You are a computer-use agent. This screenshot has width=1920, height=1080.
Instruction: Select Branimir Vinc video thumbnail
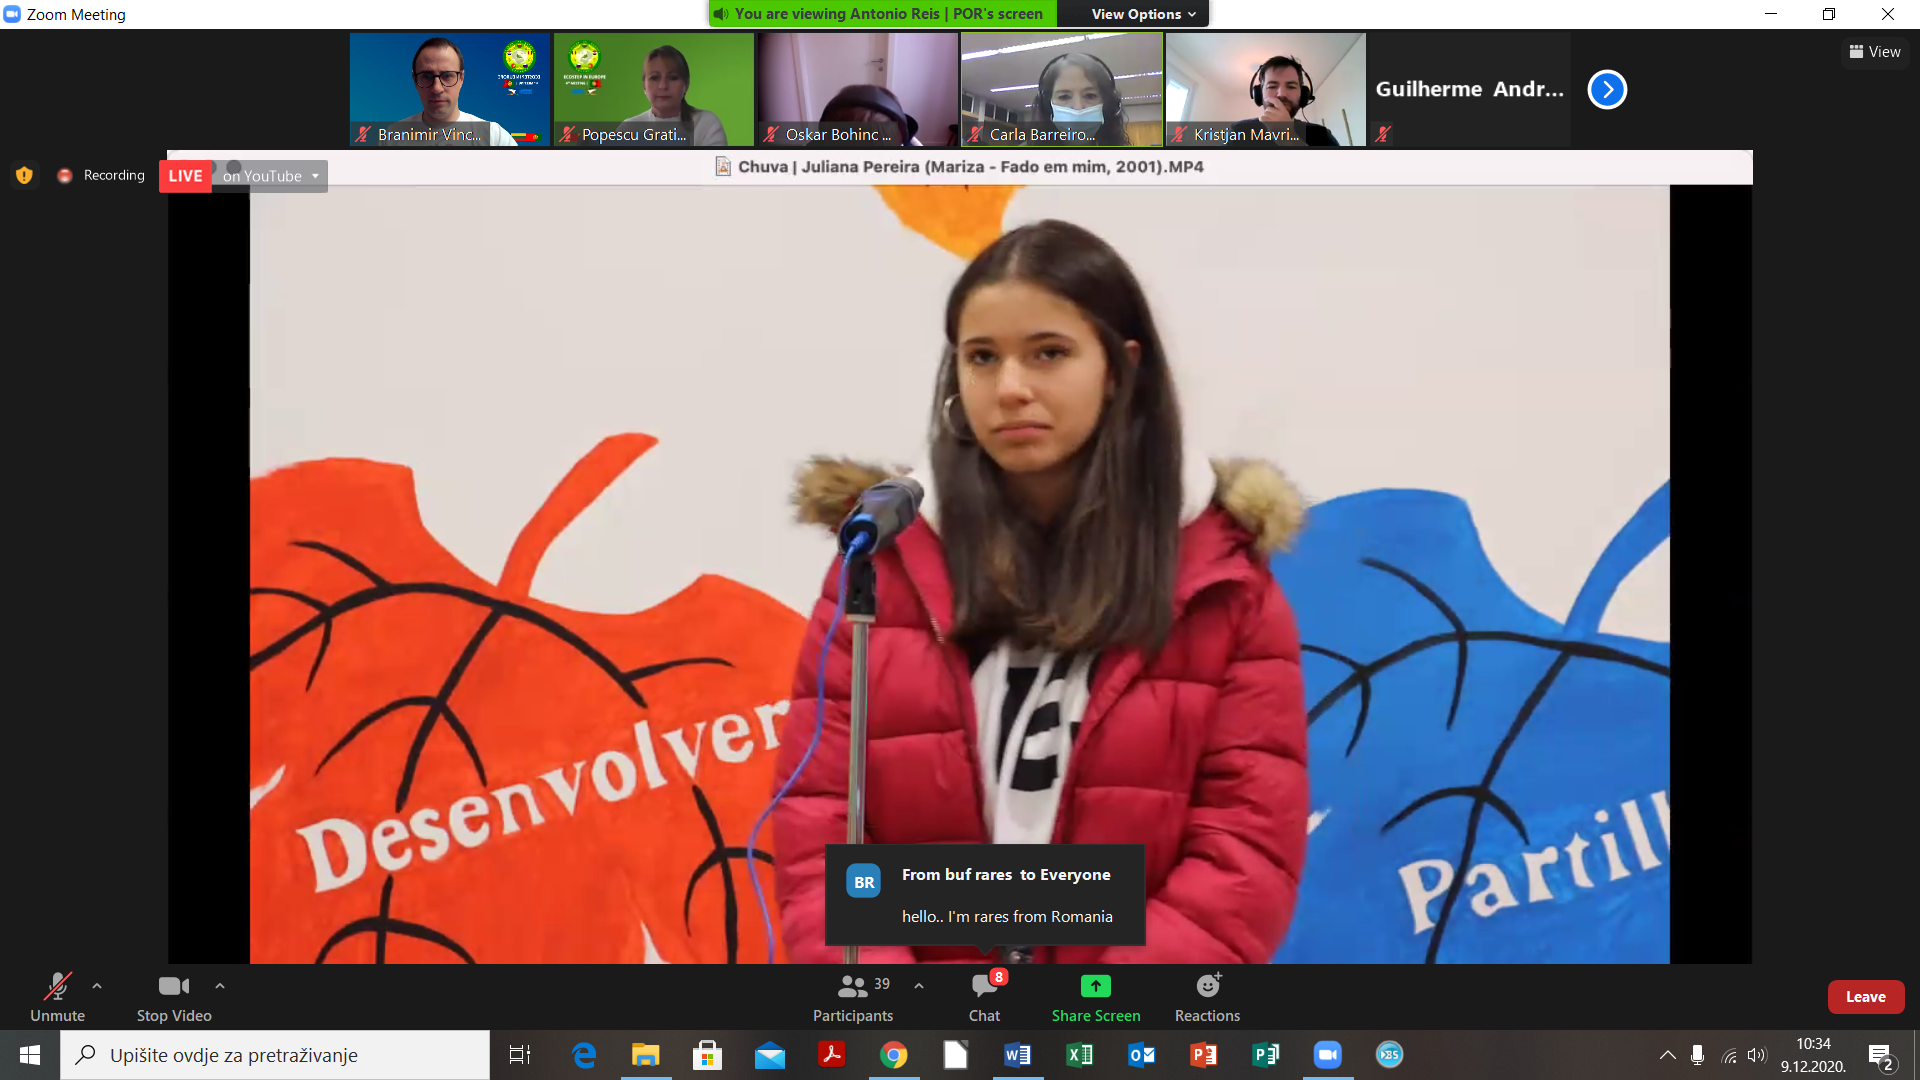click(x=450, y=90)
